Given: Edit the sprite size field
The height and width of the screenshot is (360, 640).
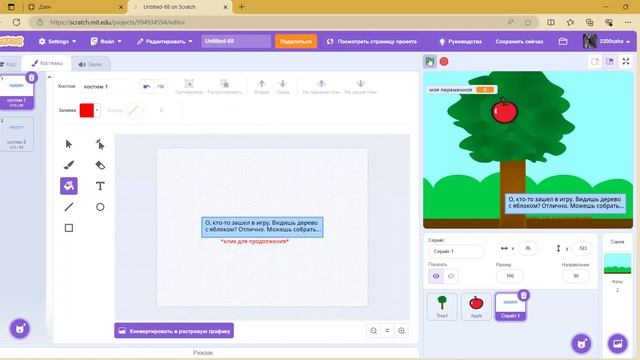Looking at the screenshot, I should (x=510, y=276).
